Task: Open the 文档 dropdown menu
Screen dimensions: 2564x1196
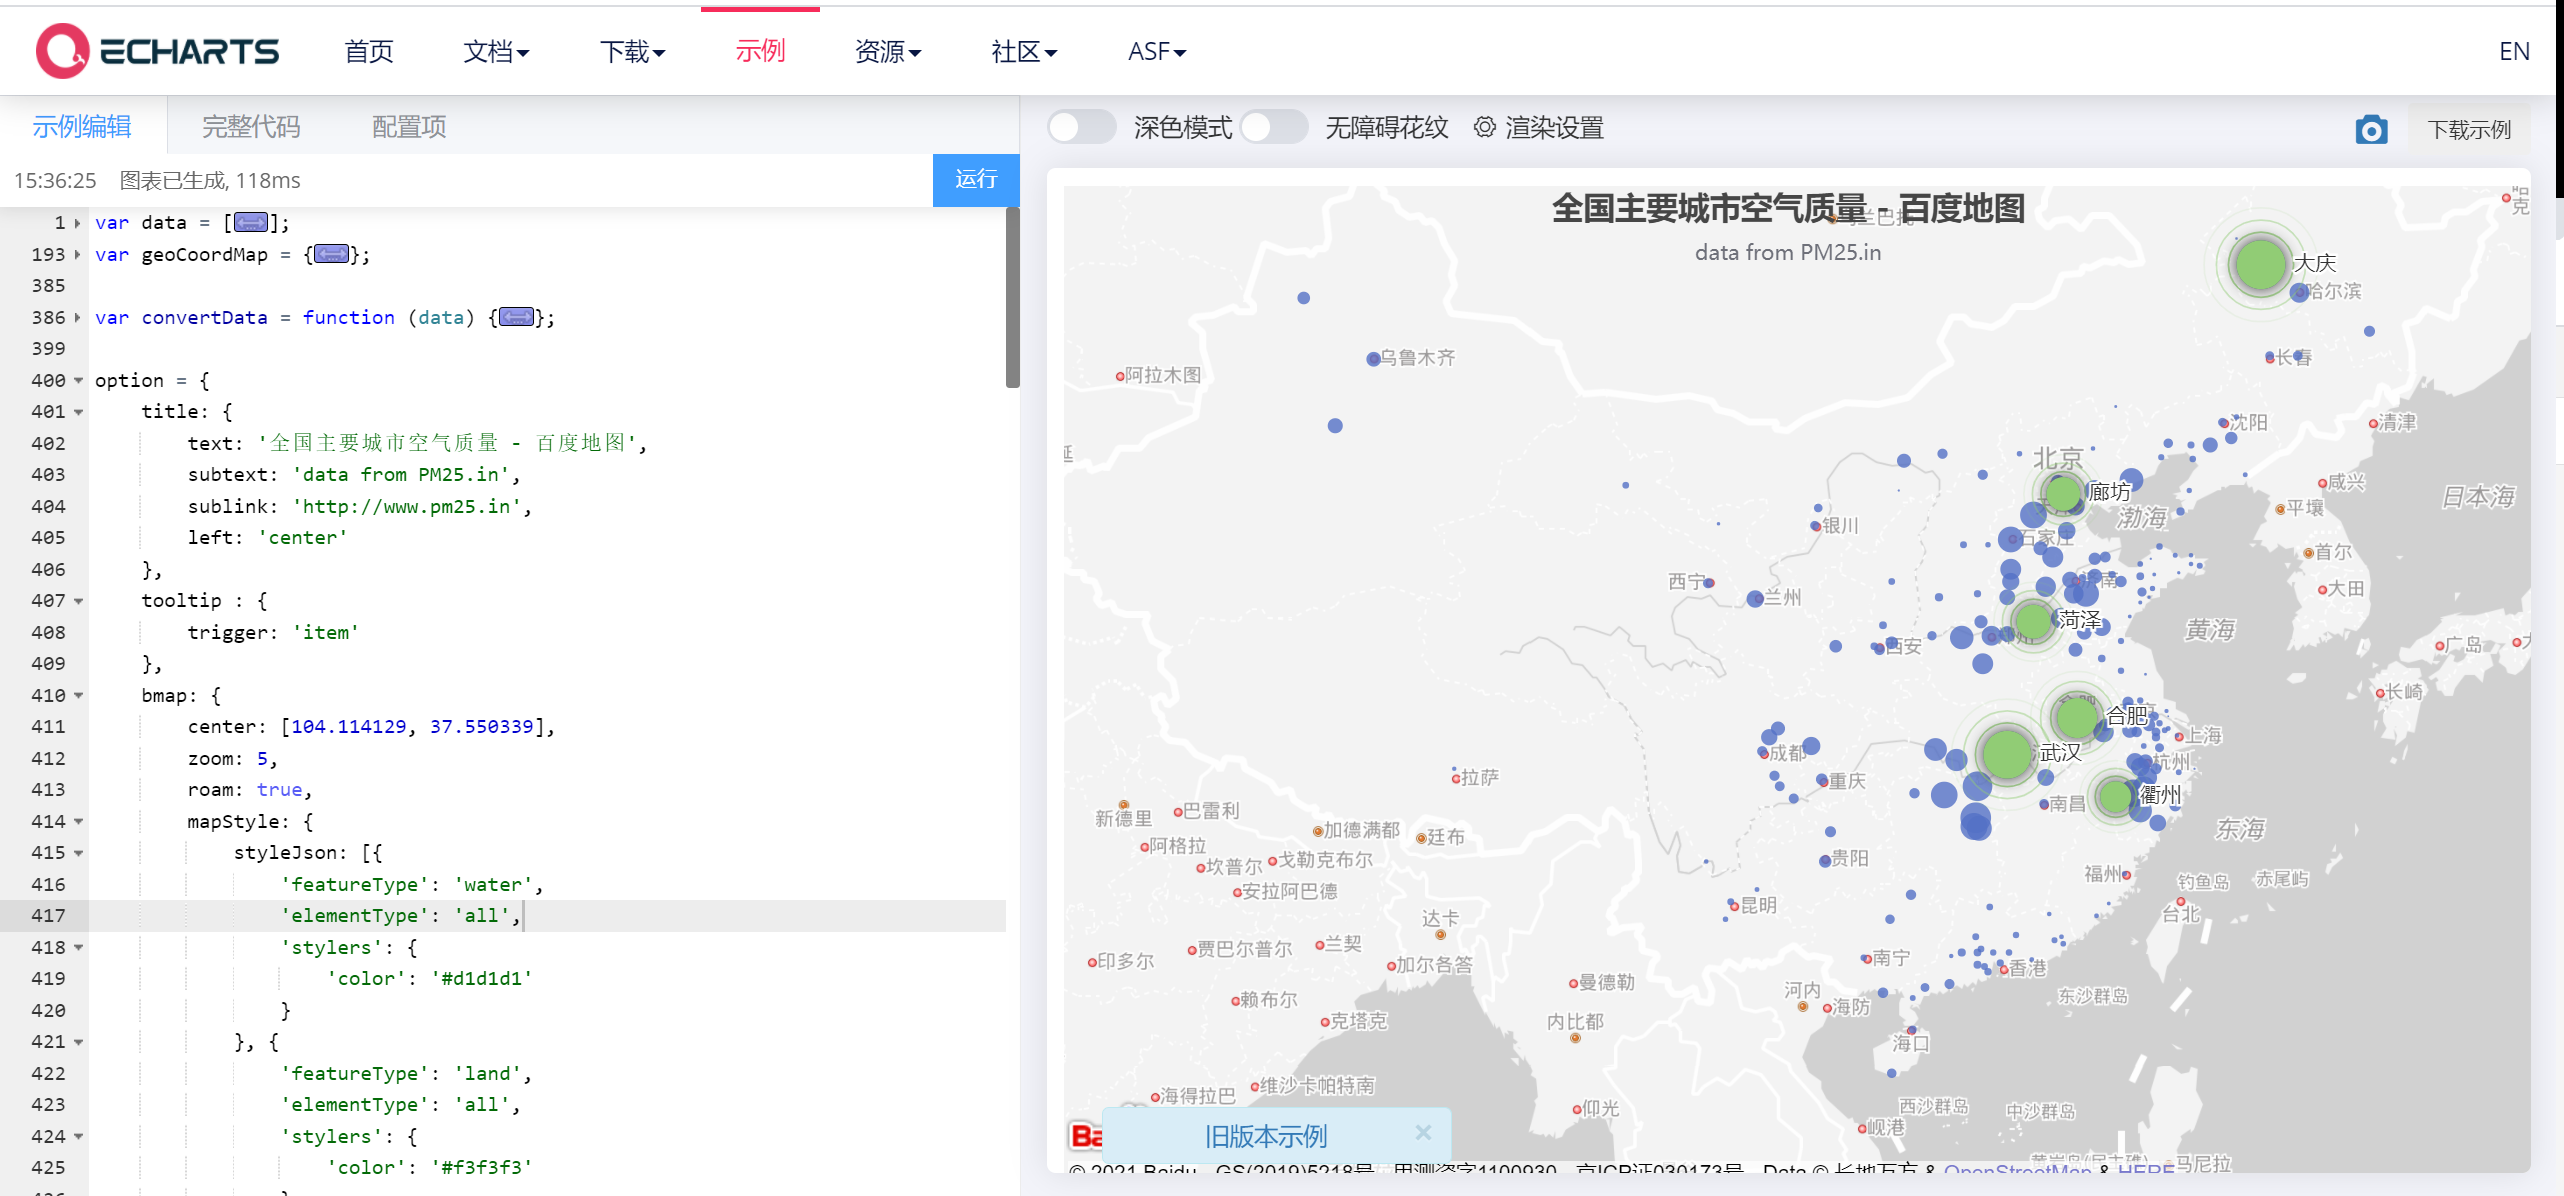Action: pyautogui.click(x=496, y=51)
